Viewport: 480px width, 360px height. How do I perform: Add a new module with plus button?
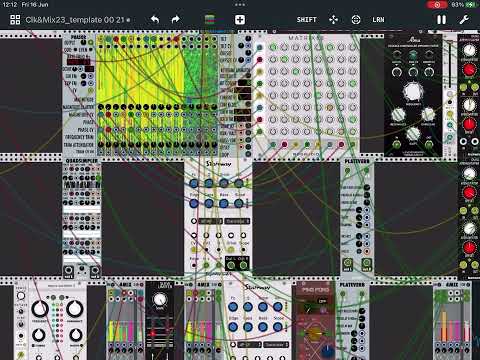pos(240,20)
